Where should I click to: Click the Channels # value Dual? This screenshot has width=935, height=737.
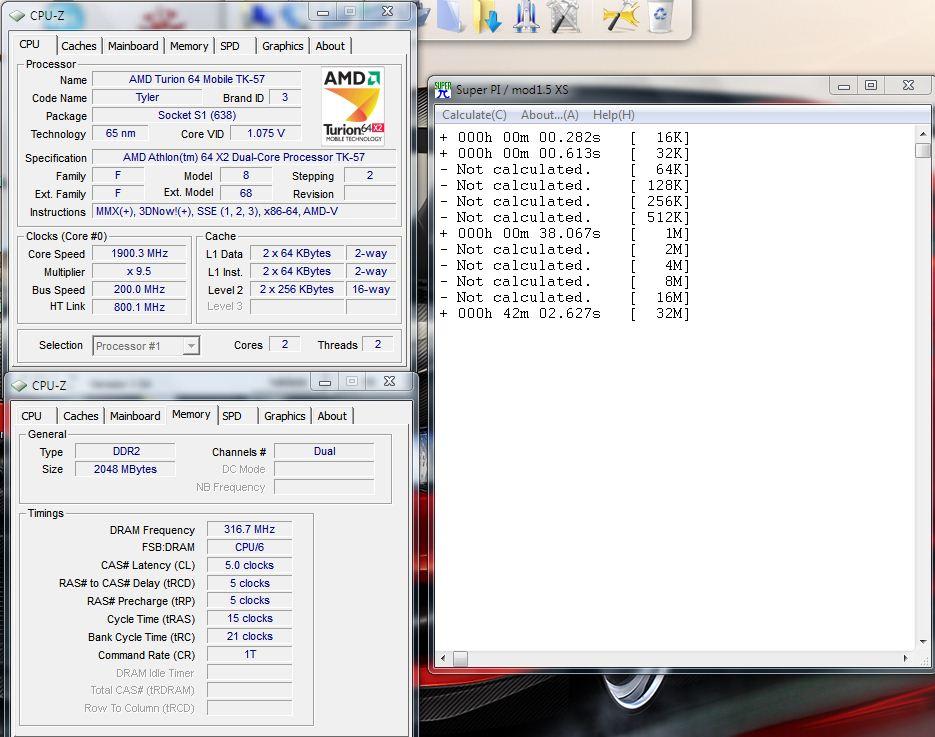click(x=324, y=451)
